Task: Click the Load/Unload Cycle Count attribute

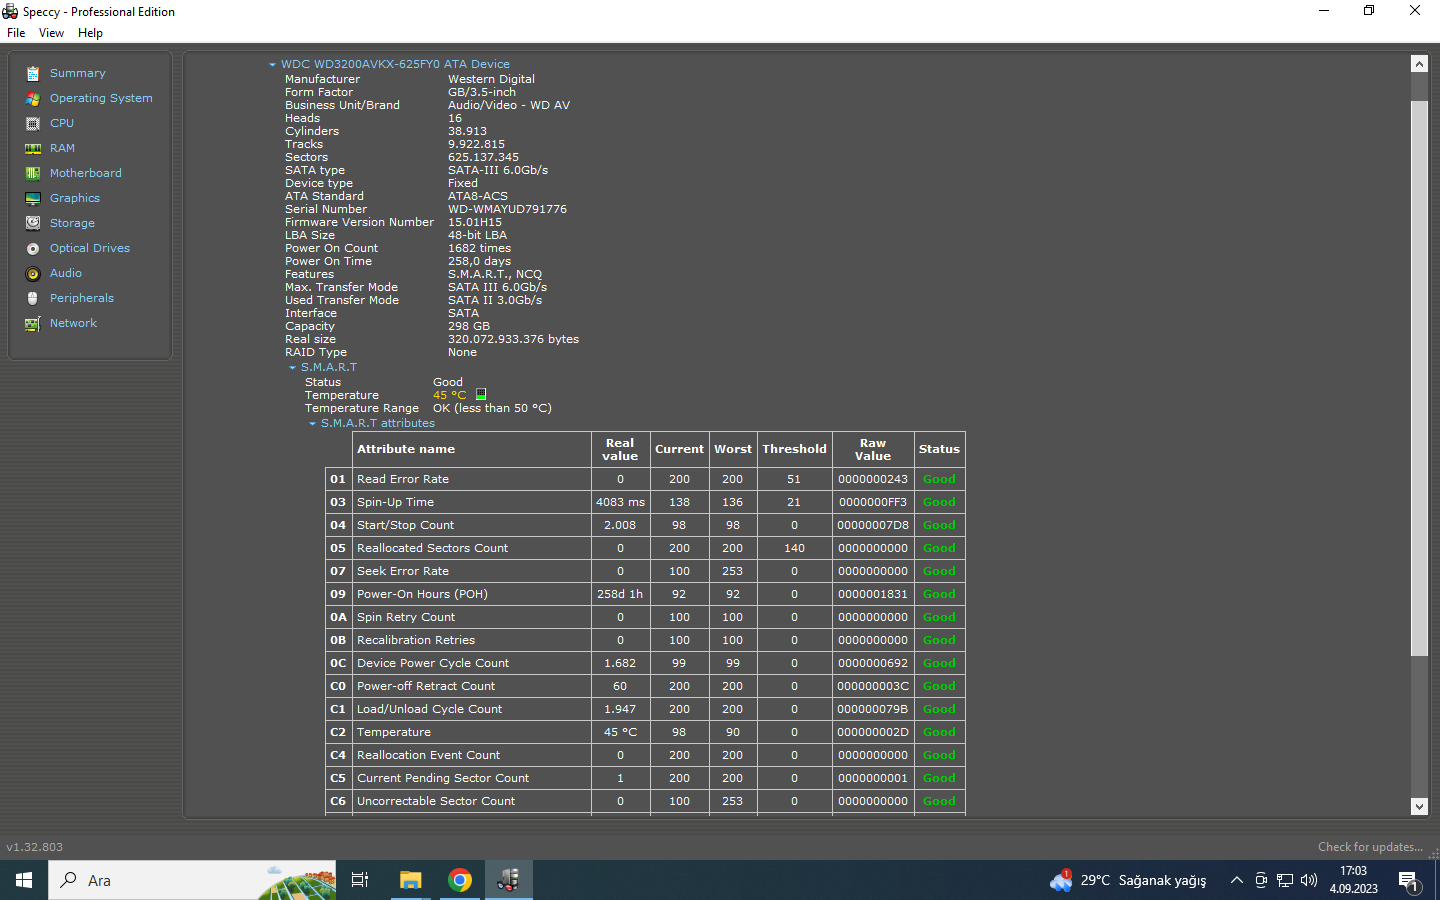Action: click(430, 709)
